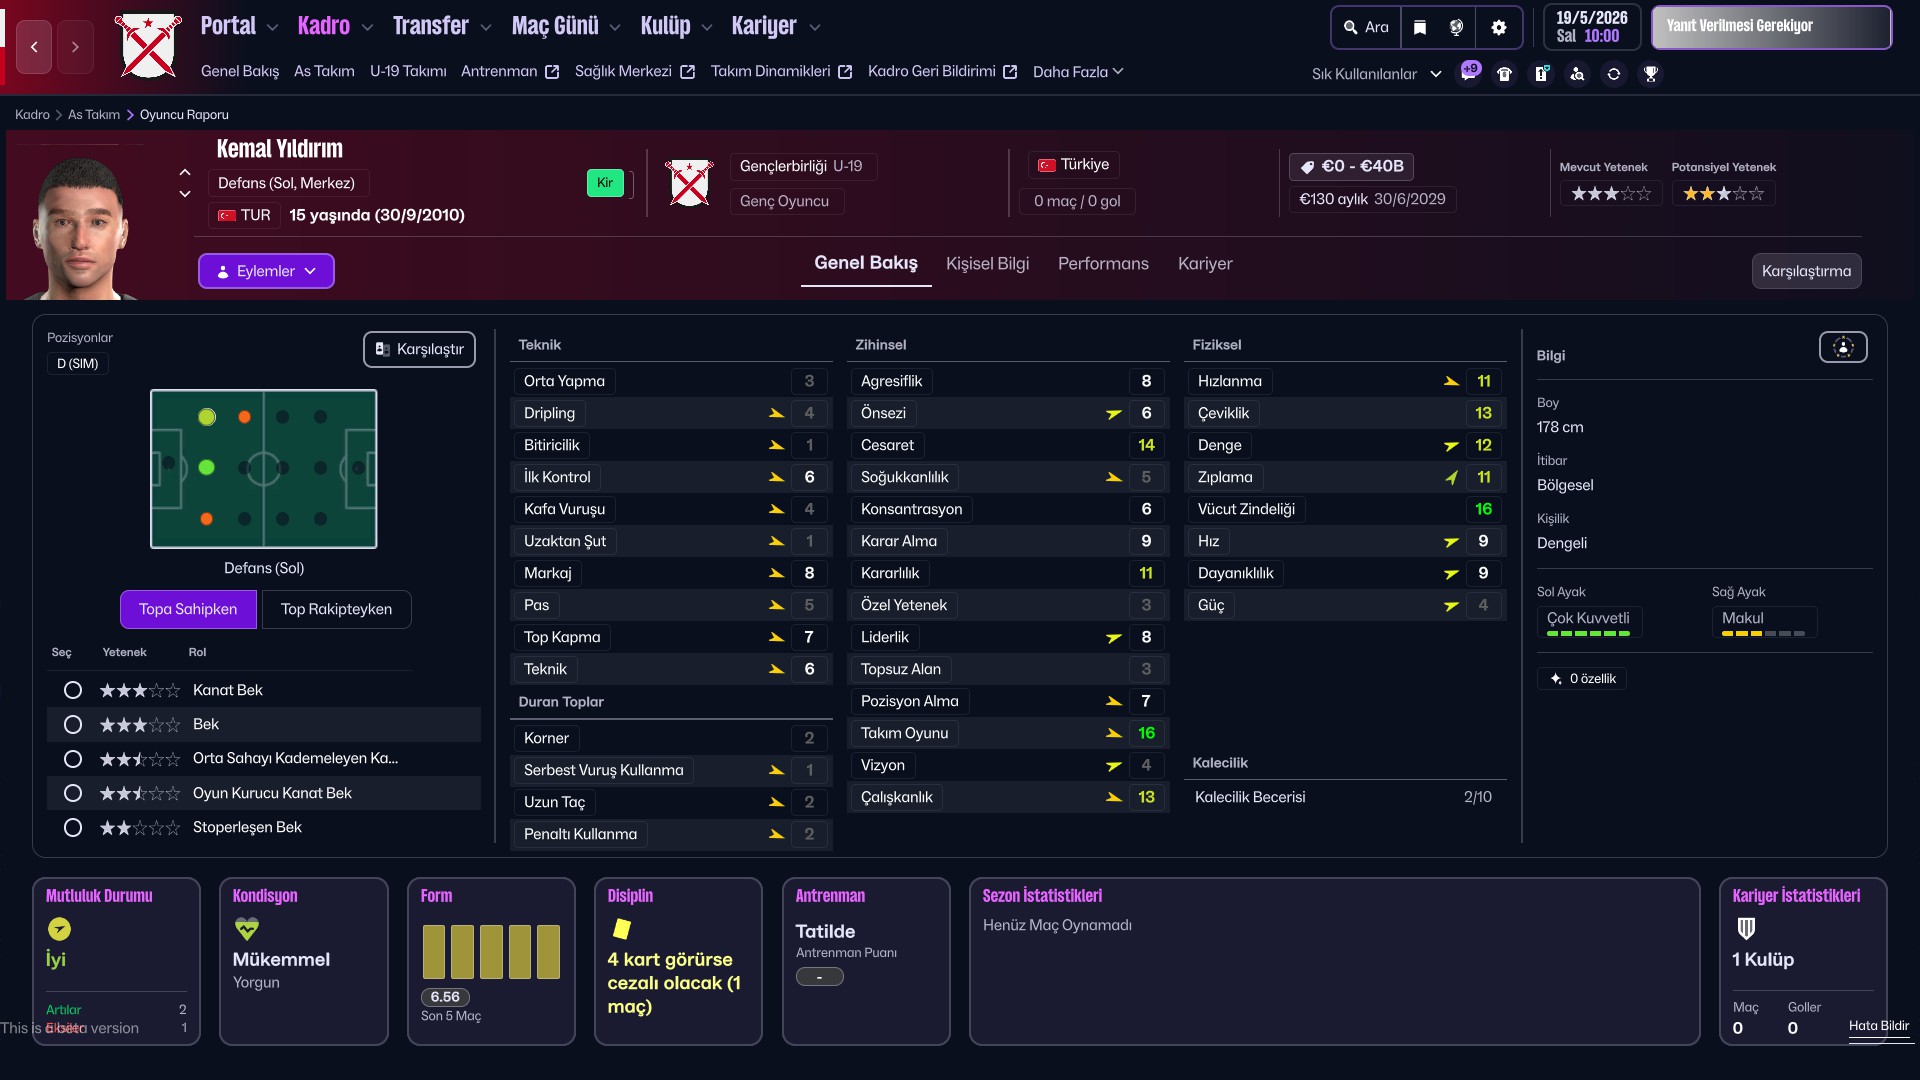The height and width of the screenshot is (1080, 1920).
Task: Open the Eylemler dropdown
Action: pyautogui.click(x=266, y=271)
